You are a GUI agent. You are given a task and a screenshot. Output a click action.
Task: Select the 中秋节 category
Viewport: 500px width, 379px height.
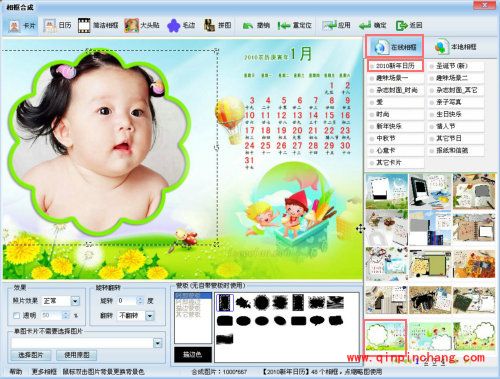tap(396, 138)
